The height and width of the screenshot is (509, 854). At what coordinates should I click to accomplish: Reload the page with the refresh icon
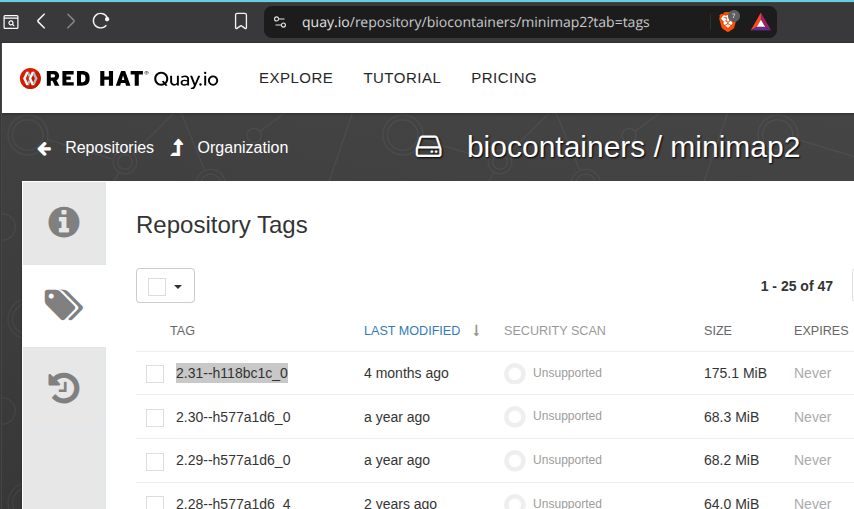click(101, 21)
